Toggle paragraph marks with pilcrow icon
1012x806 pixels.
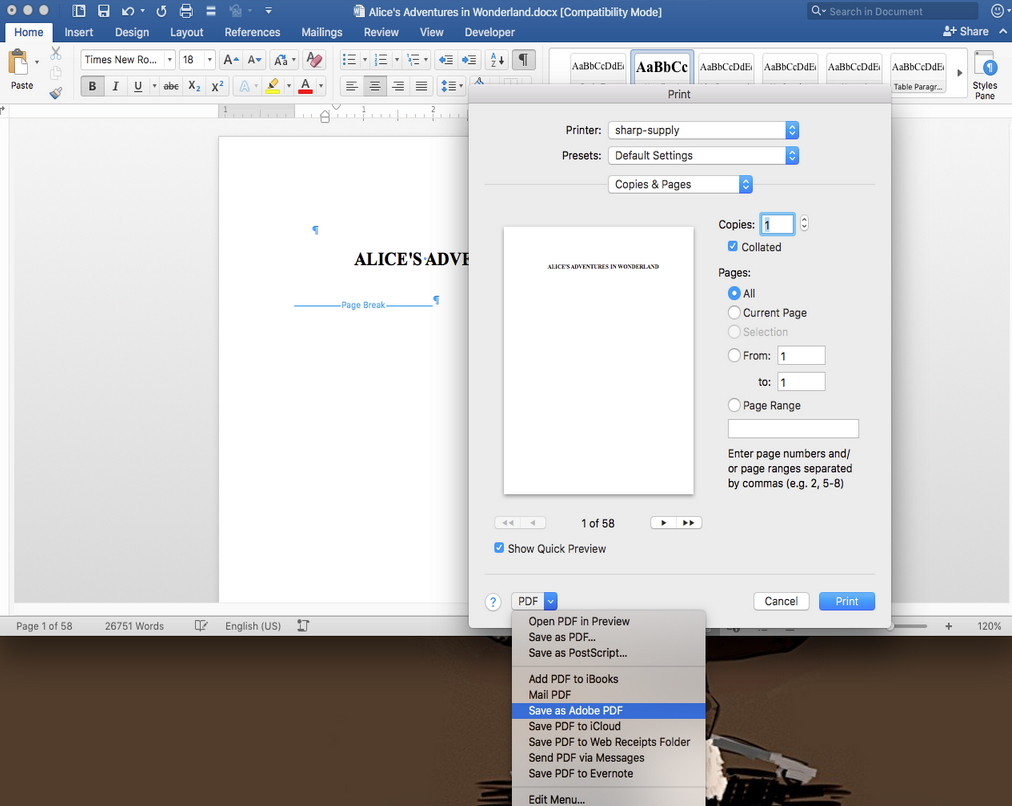pyautogui.click(x=523, y=60)
